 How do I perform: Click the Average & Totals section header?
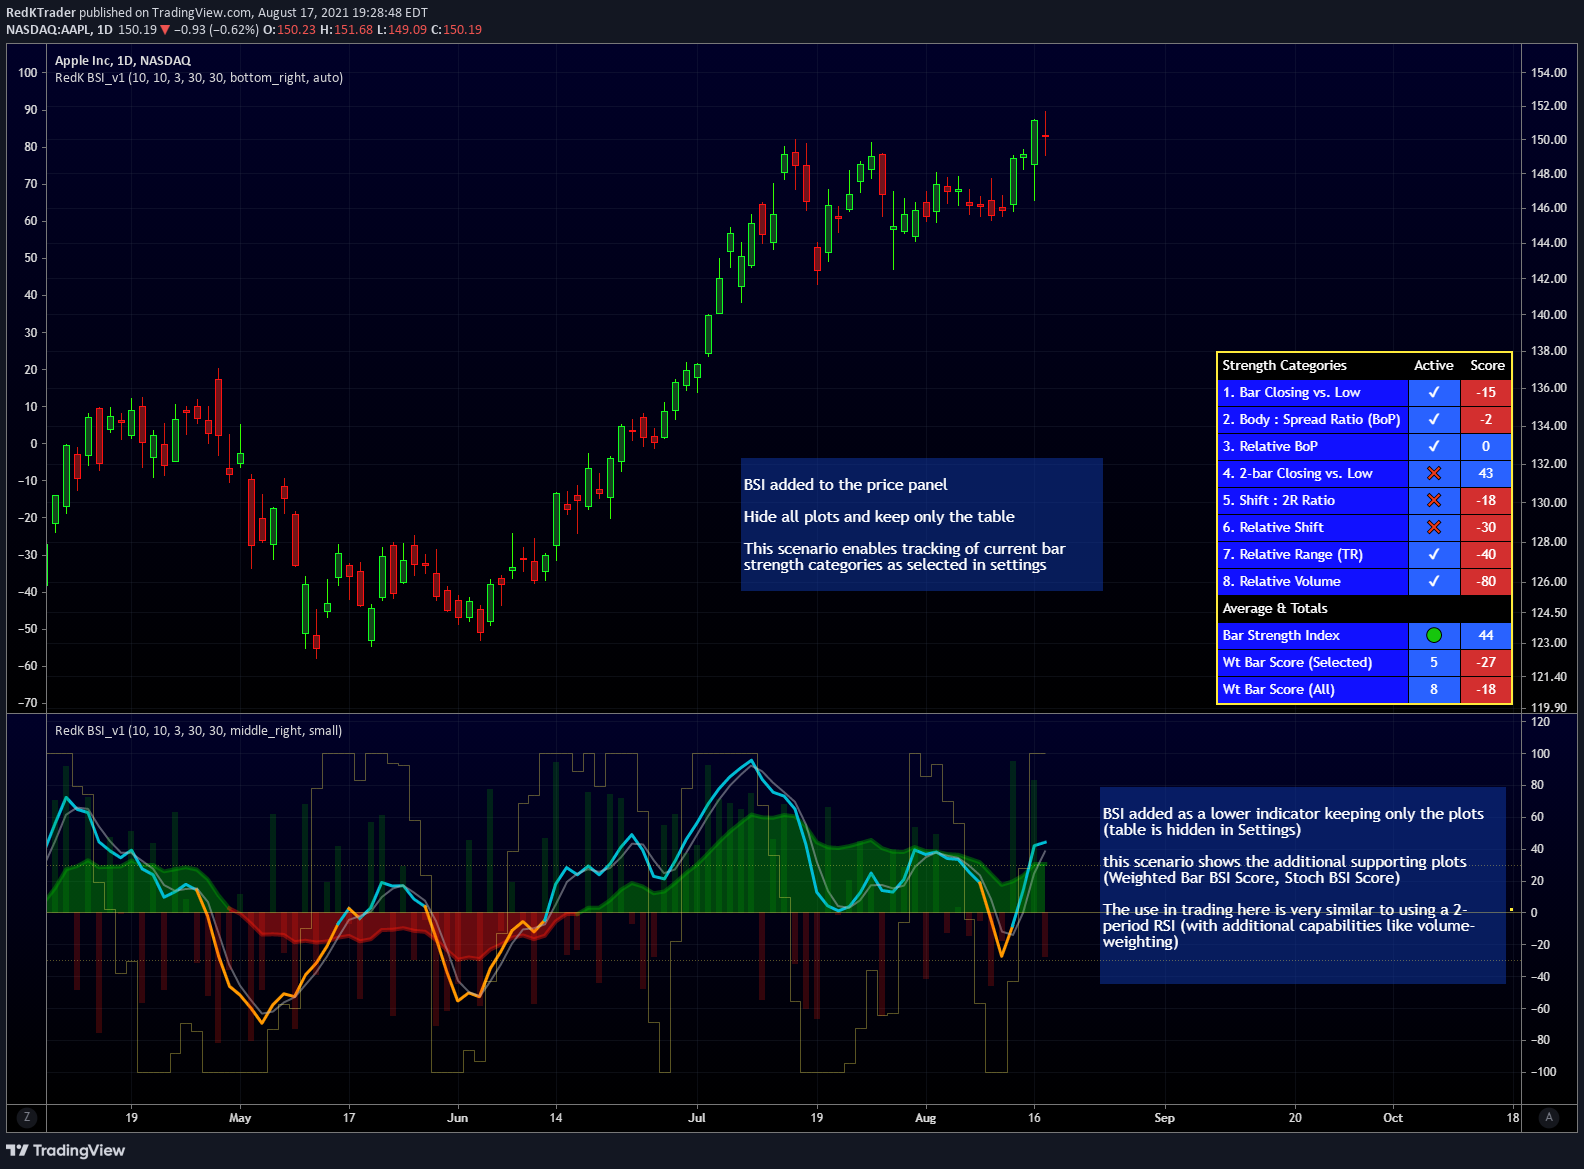[x=1275, y=608]
